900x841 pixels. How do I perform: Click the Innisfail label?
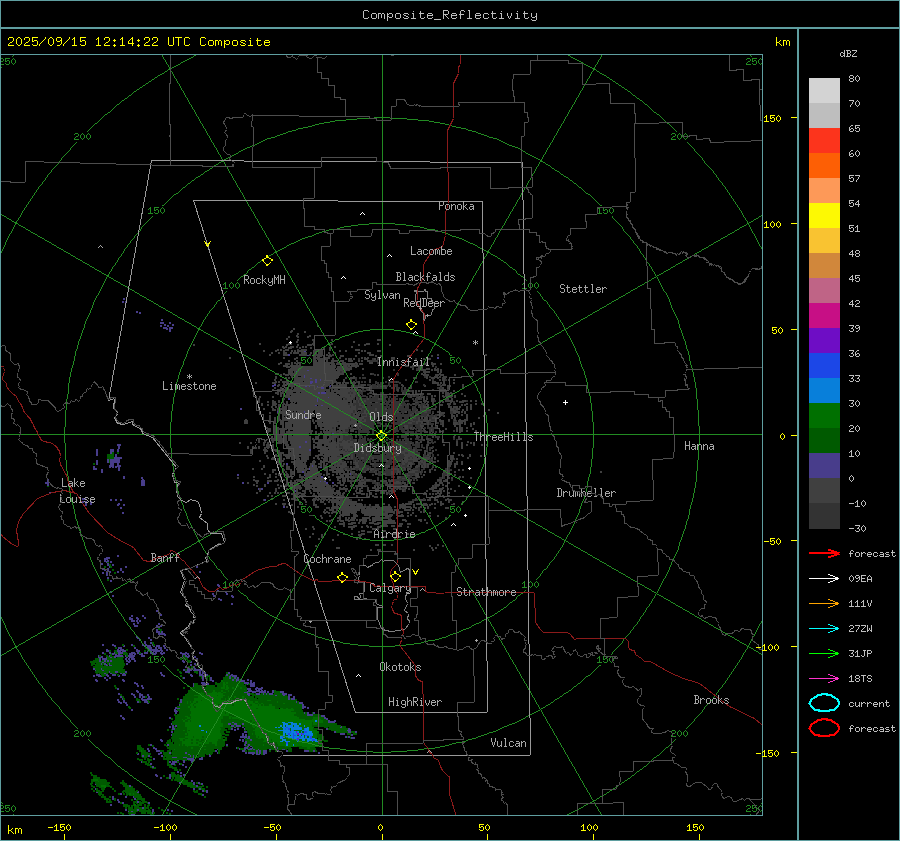coord(403,362)
